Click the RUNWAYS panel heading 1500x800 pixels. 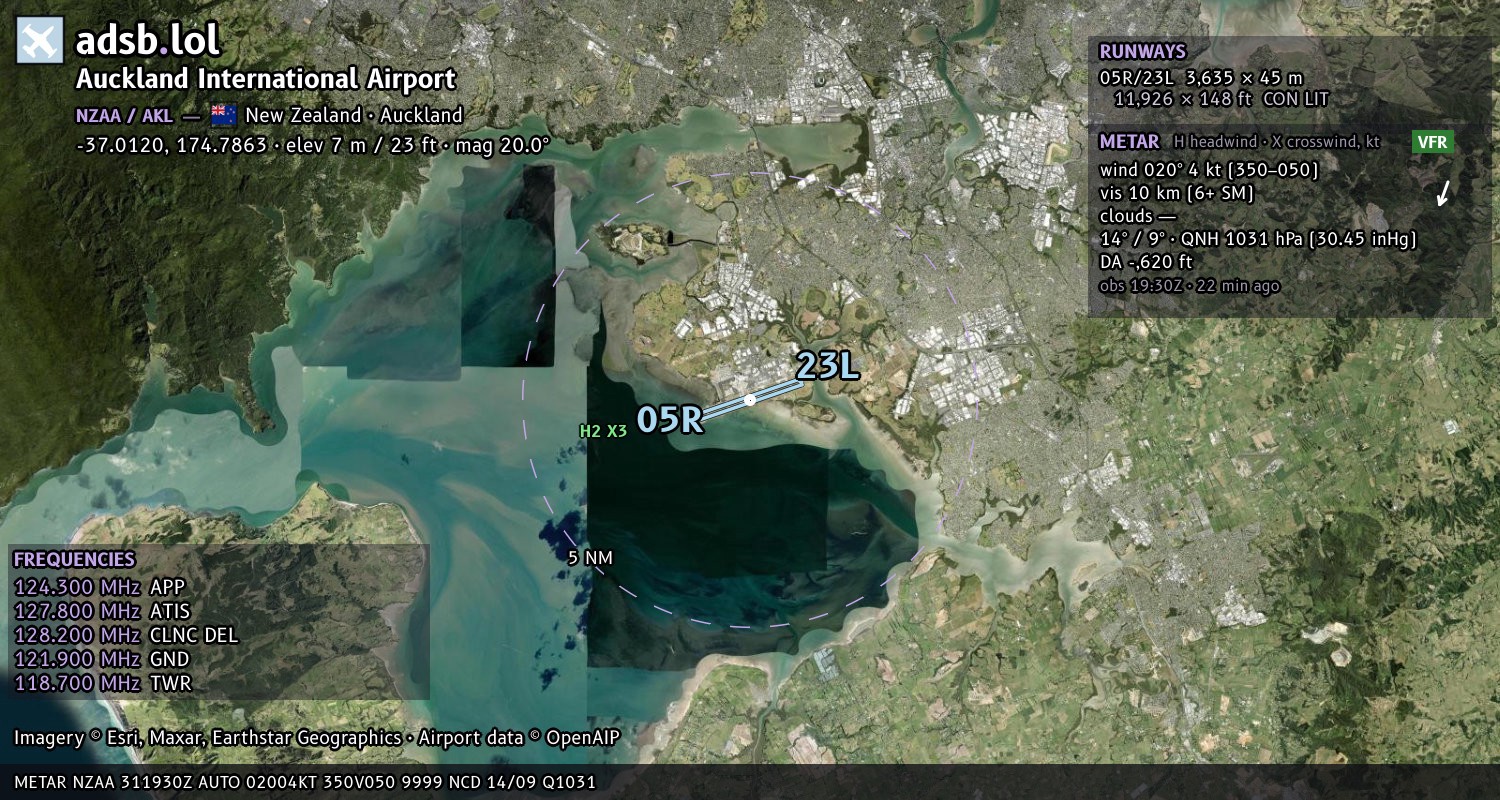point(1142,52)
